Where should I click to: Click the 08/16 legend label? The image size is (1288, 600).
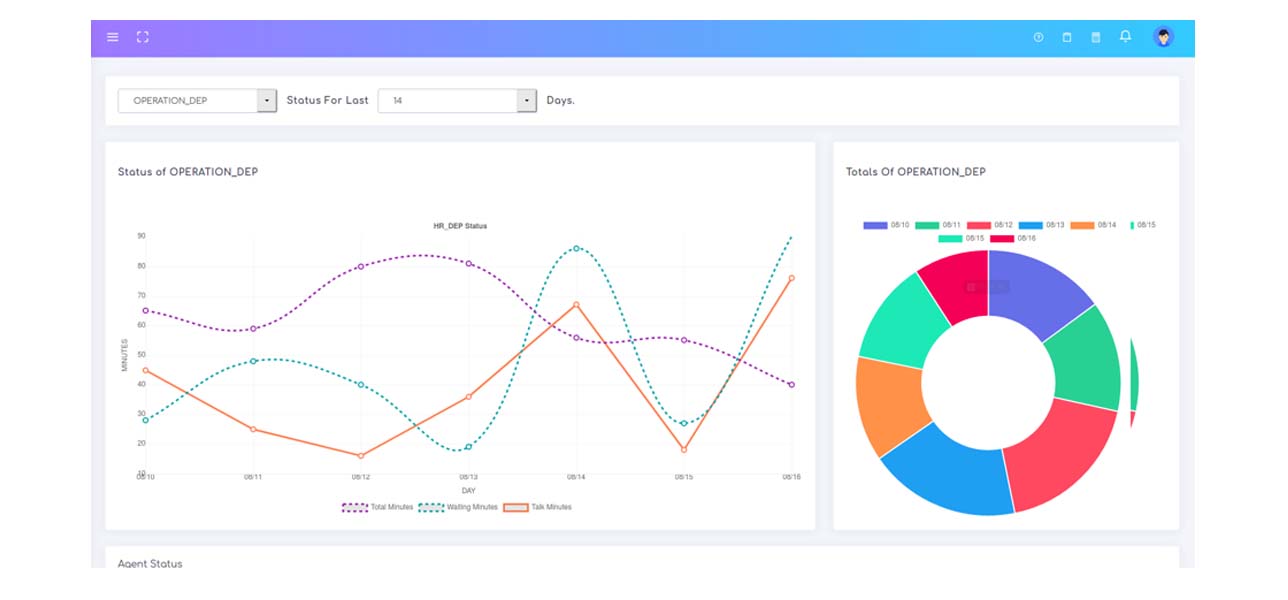click(1026, 238)
